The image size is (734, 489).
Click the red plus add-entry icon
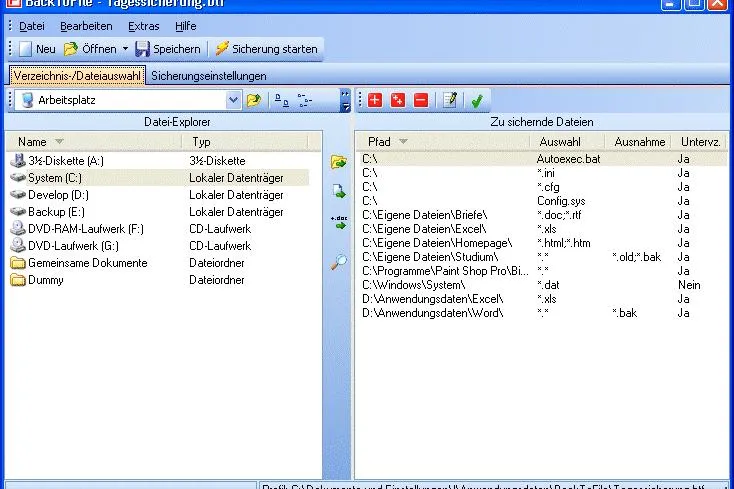coord(375,100)
